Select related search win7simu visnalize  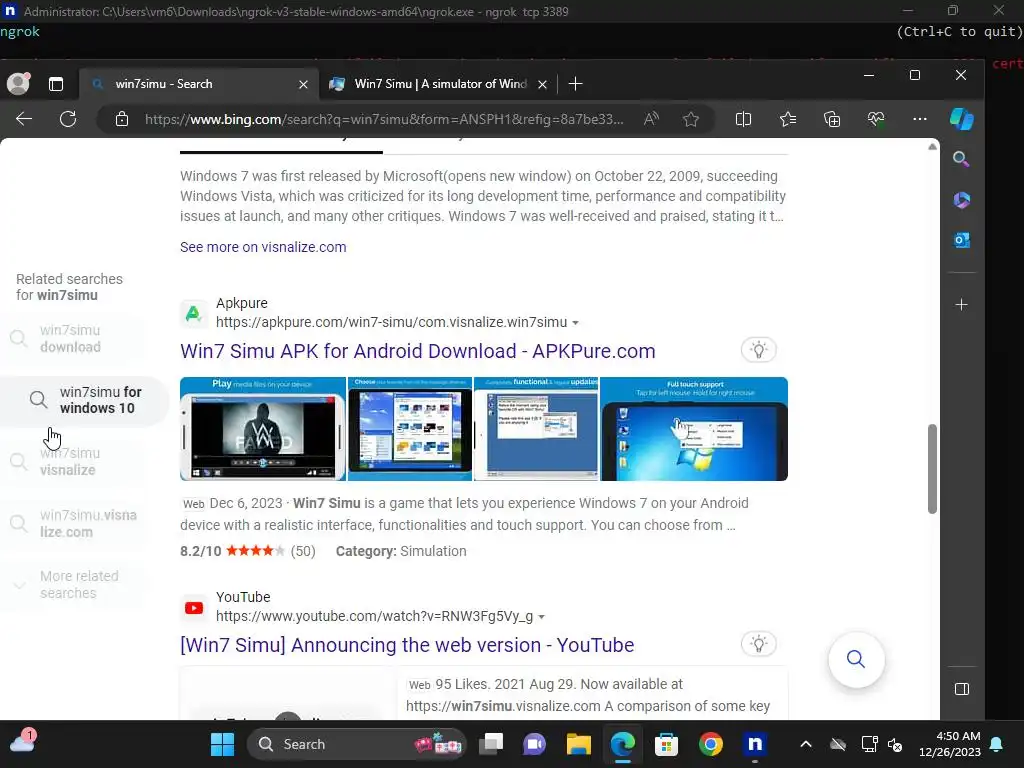pyautogui.click(x=72, y=461)
